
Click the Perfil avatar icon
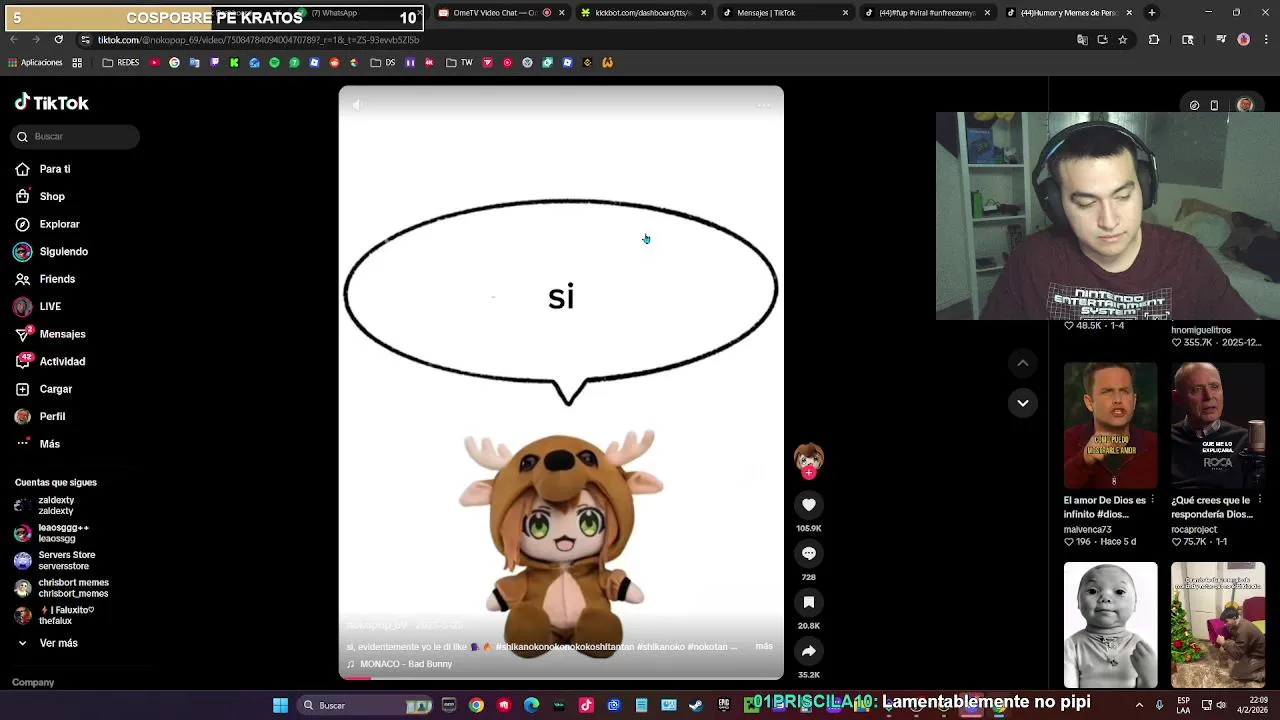pyautogui.click(x=22, y=416)
